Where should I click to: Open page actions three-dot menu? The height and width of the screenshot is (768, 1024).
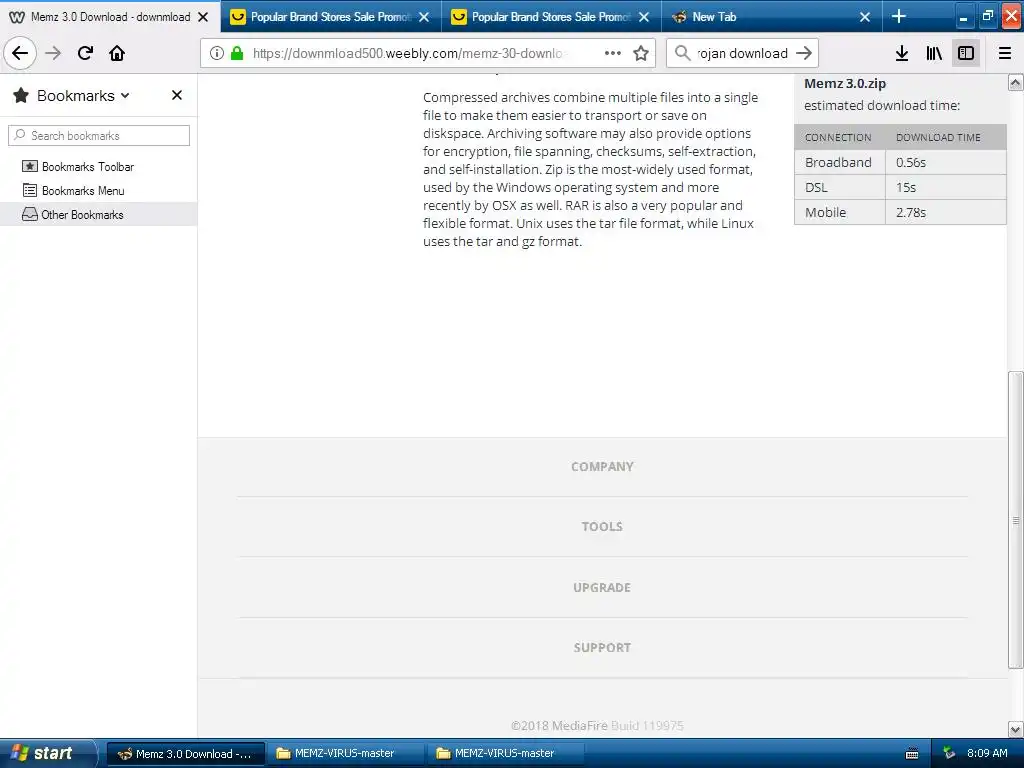click(x=613, y=53)
